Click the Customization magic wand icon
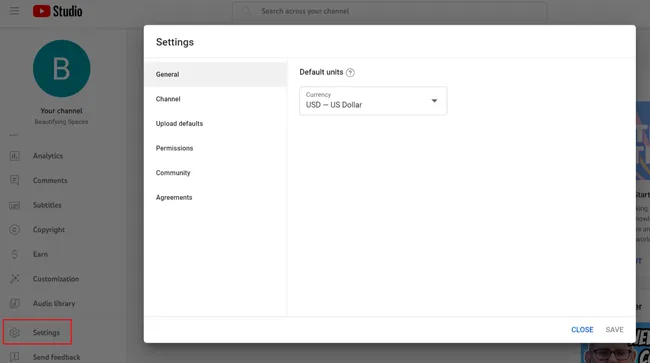 click(15, 279)
